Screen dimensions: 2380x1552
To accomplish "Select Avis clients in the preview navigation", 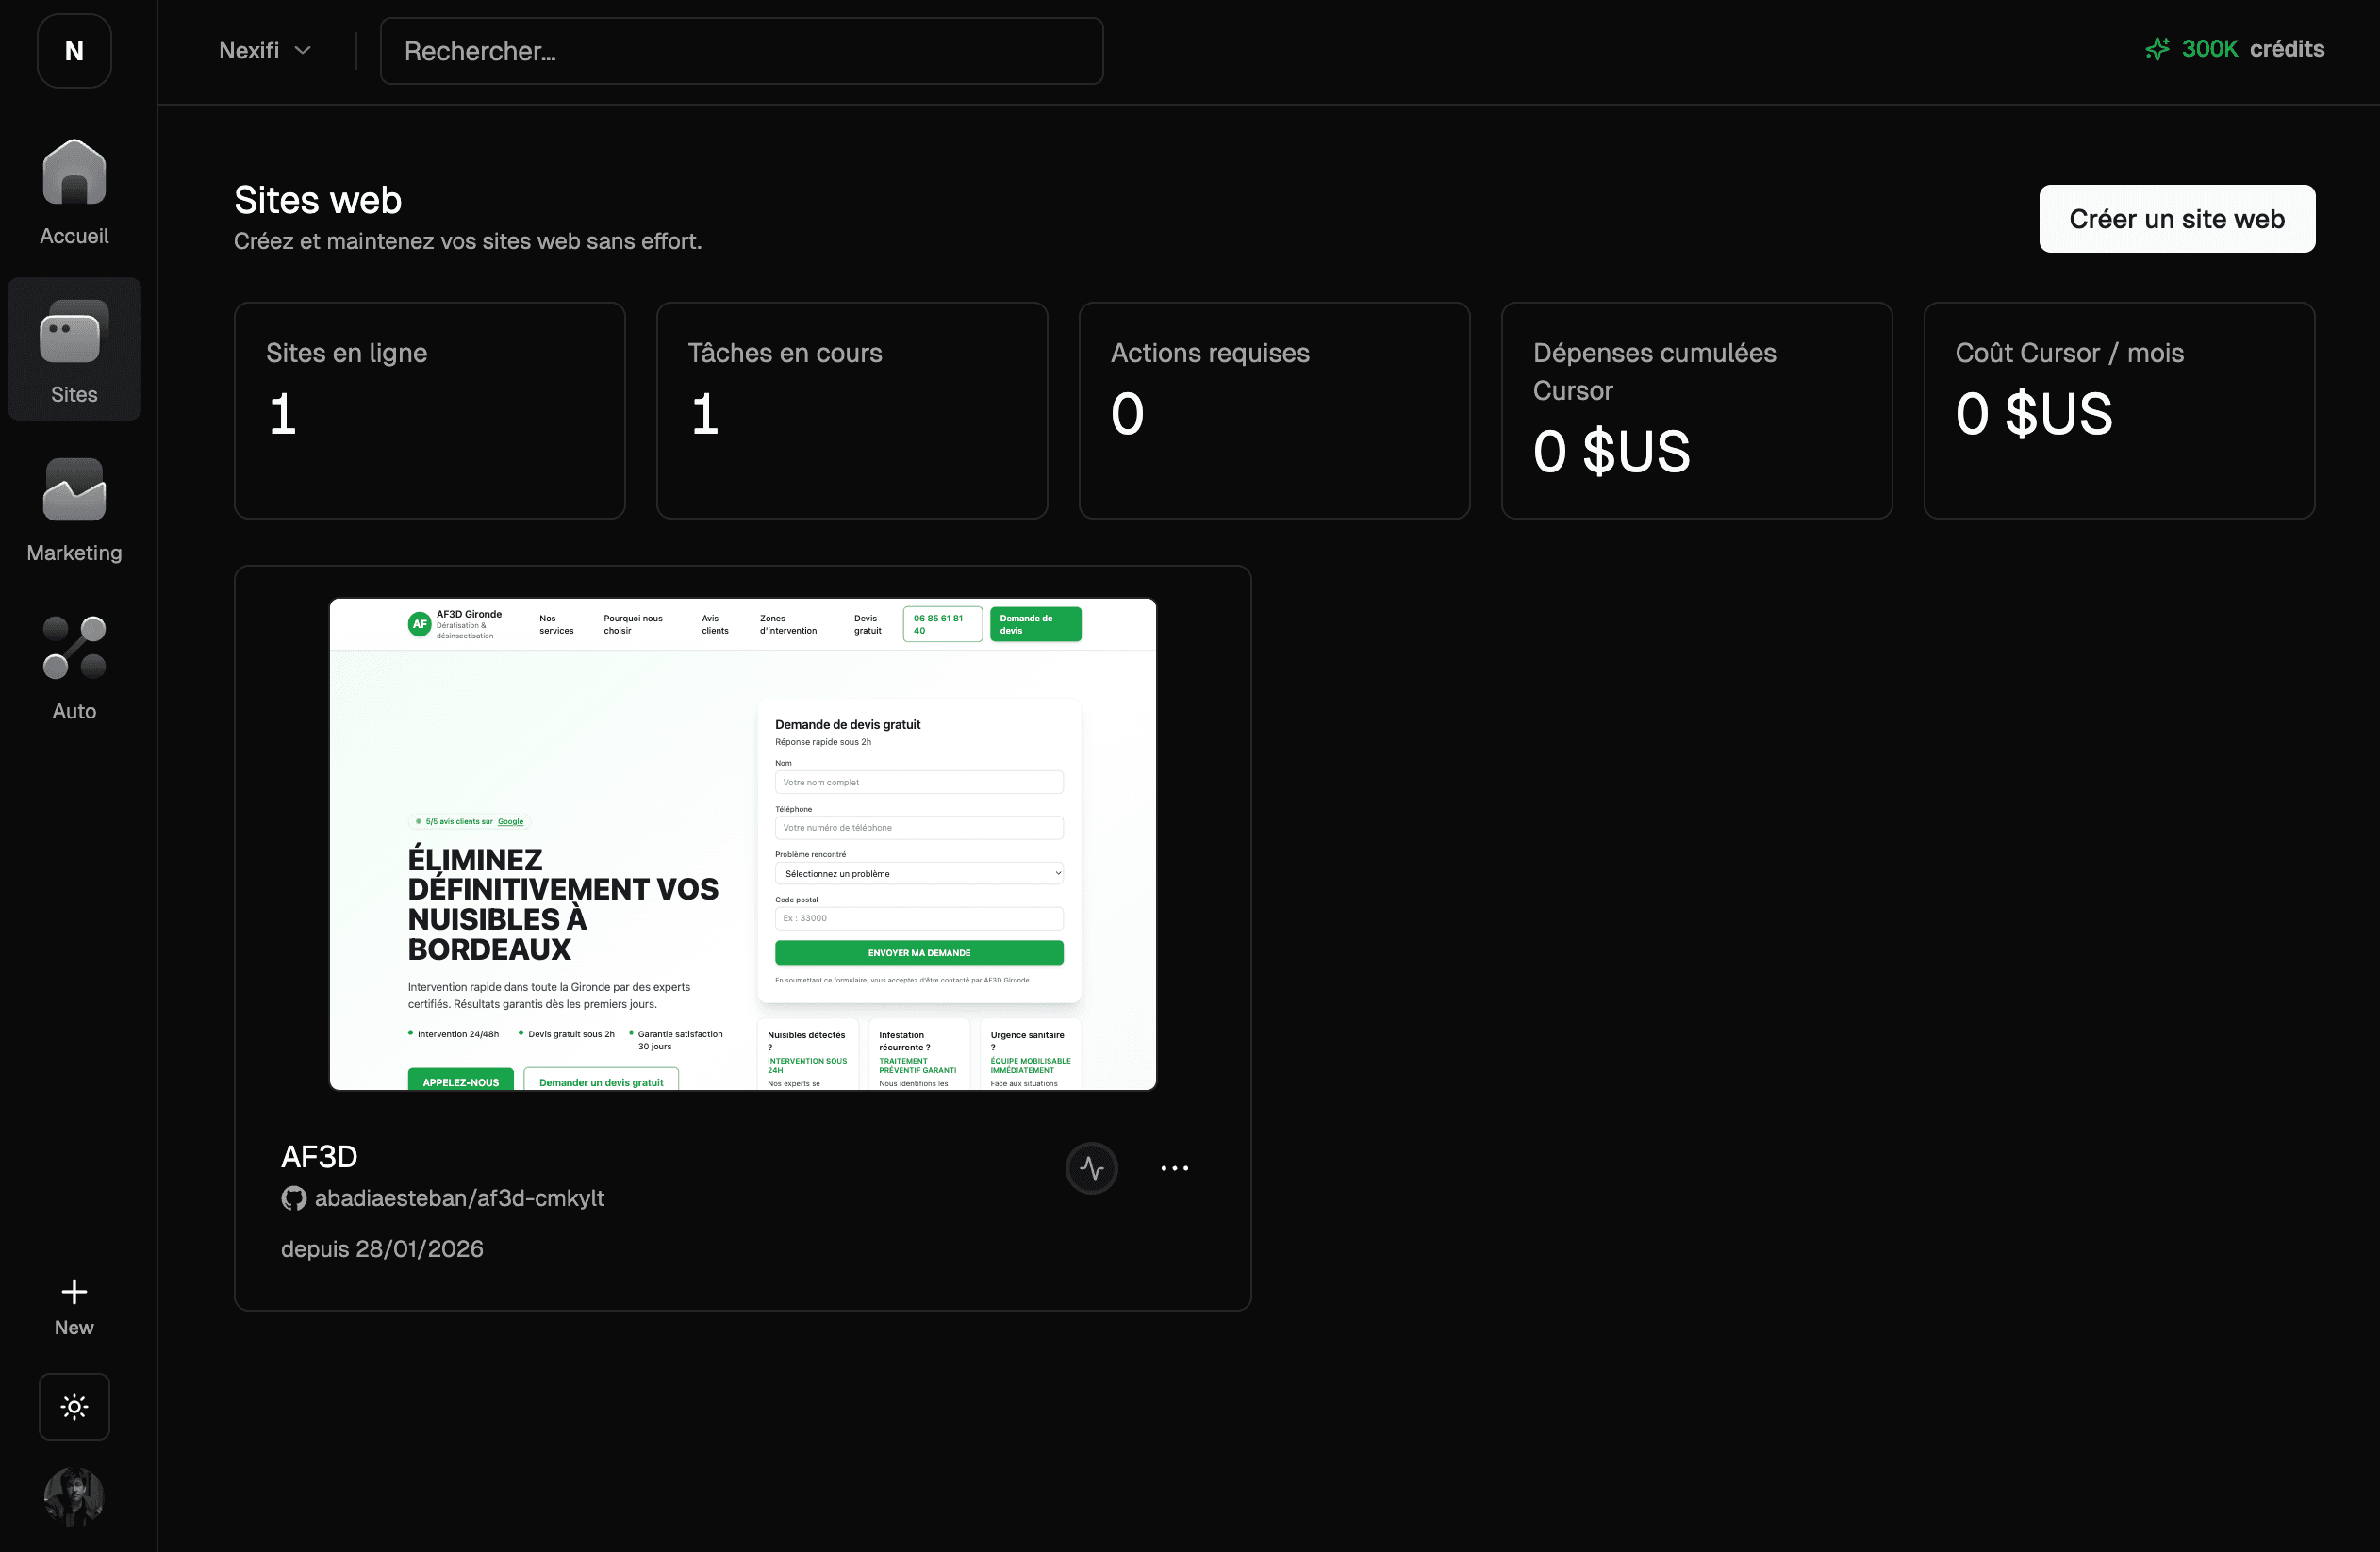I will [x=714, y=624].
